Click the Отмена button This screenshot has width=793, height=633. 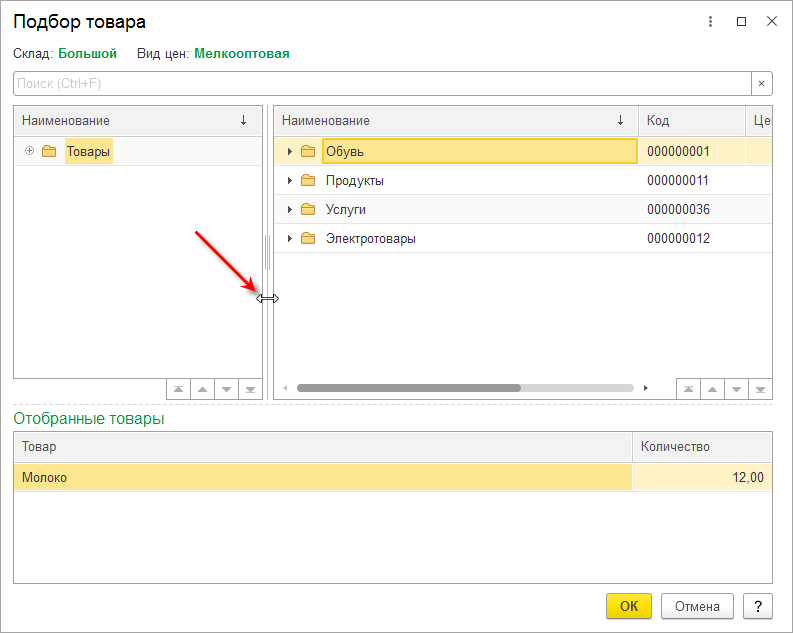[x=697, y=606]
